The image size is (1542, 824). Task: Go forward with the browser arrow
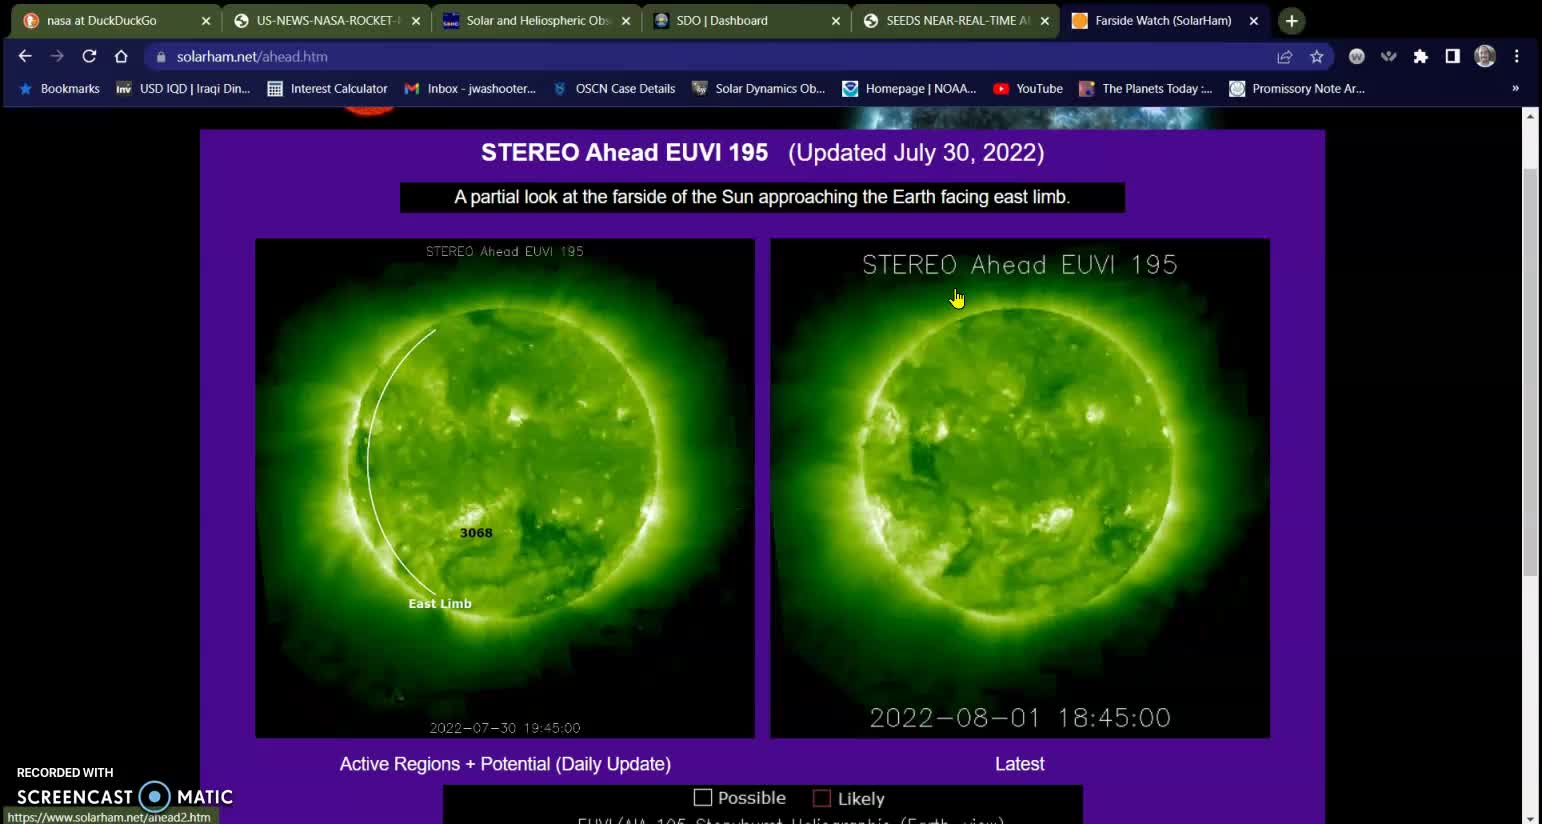click(57, 57)
